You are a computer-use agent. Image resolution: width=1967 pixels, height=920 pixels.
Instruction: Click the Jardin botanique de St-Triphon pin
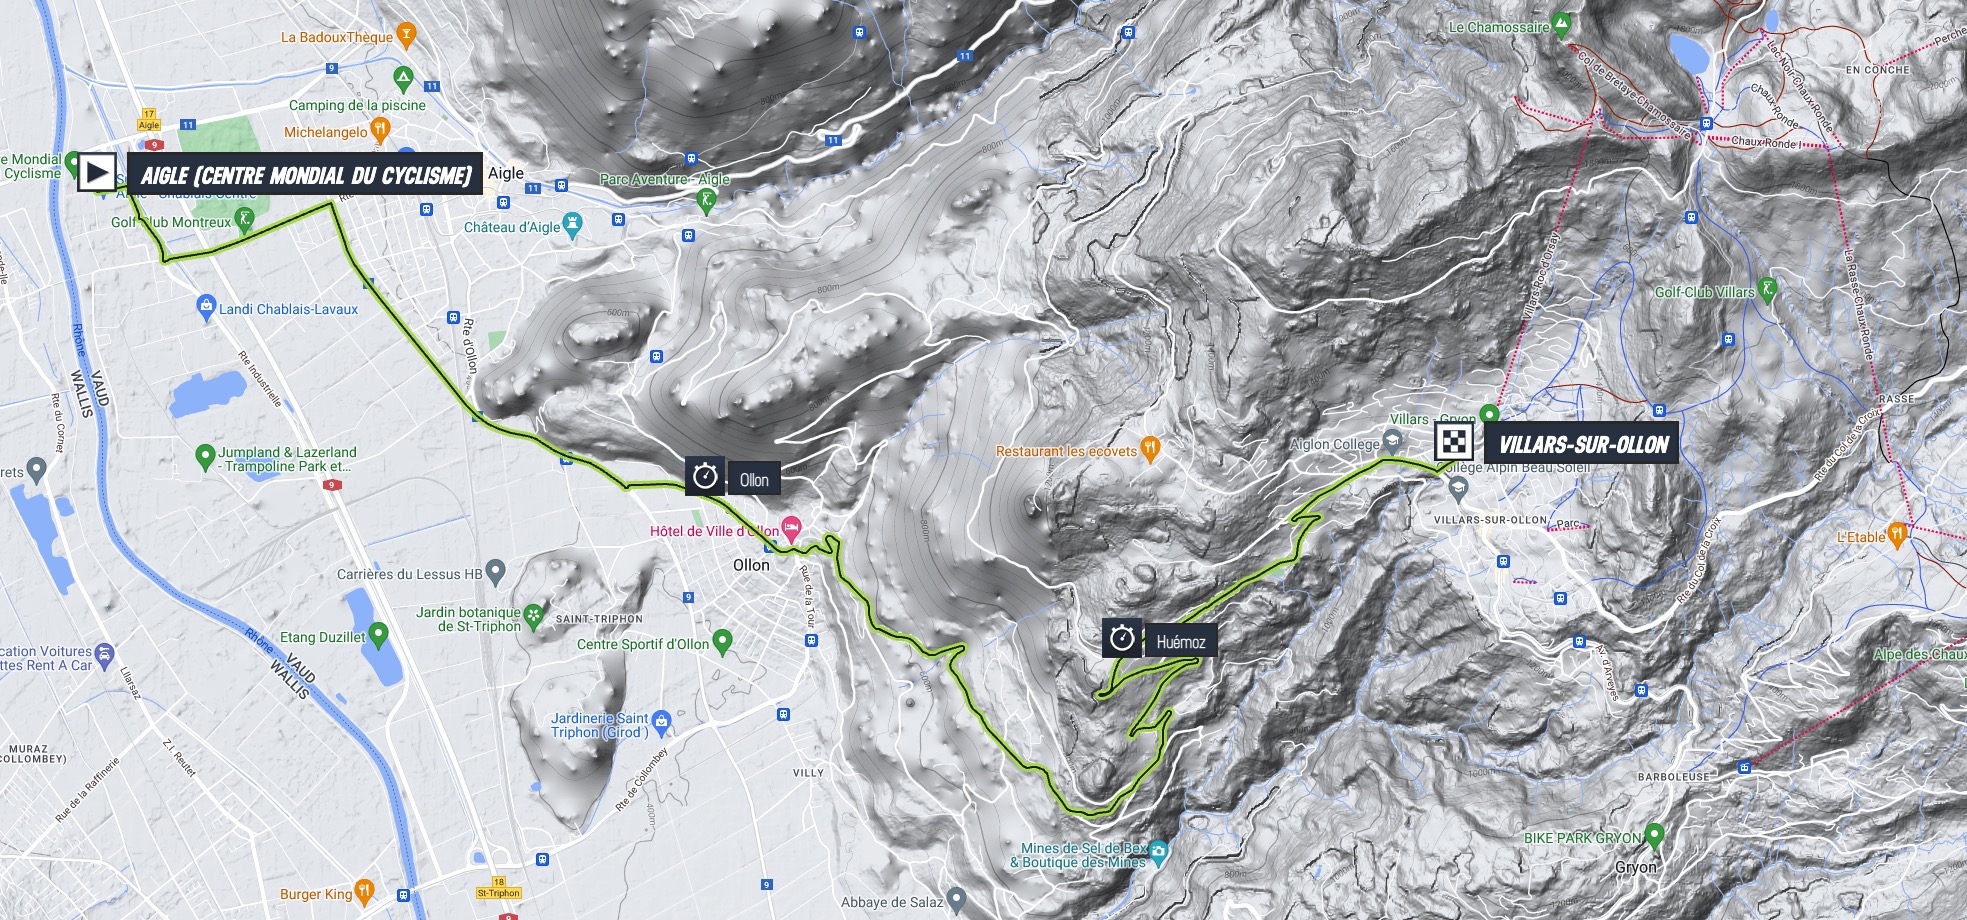(x=534, y=616)
